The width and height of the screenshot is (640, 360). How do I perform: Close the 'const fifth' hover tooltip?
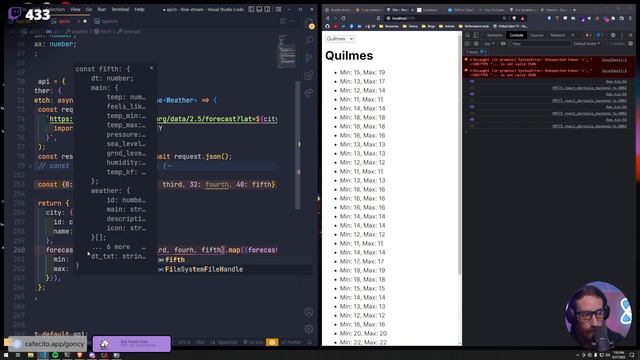click(x=151, y=68)
